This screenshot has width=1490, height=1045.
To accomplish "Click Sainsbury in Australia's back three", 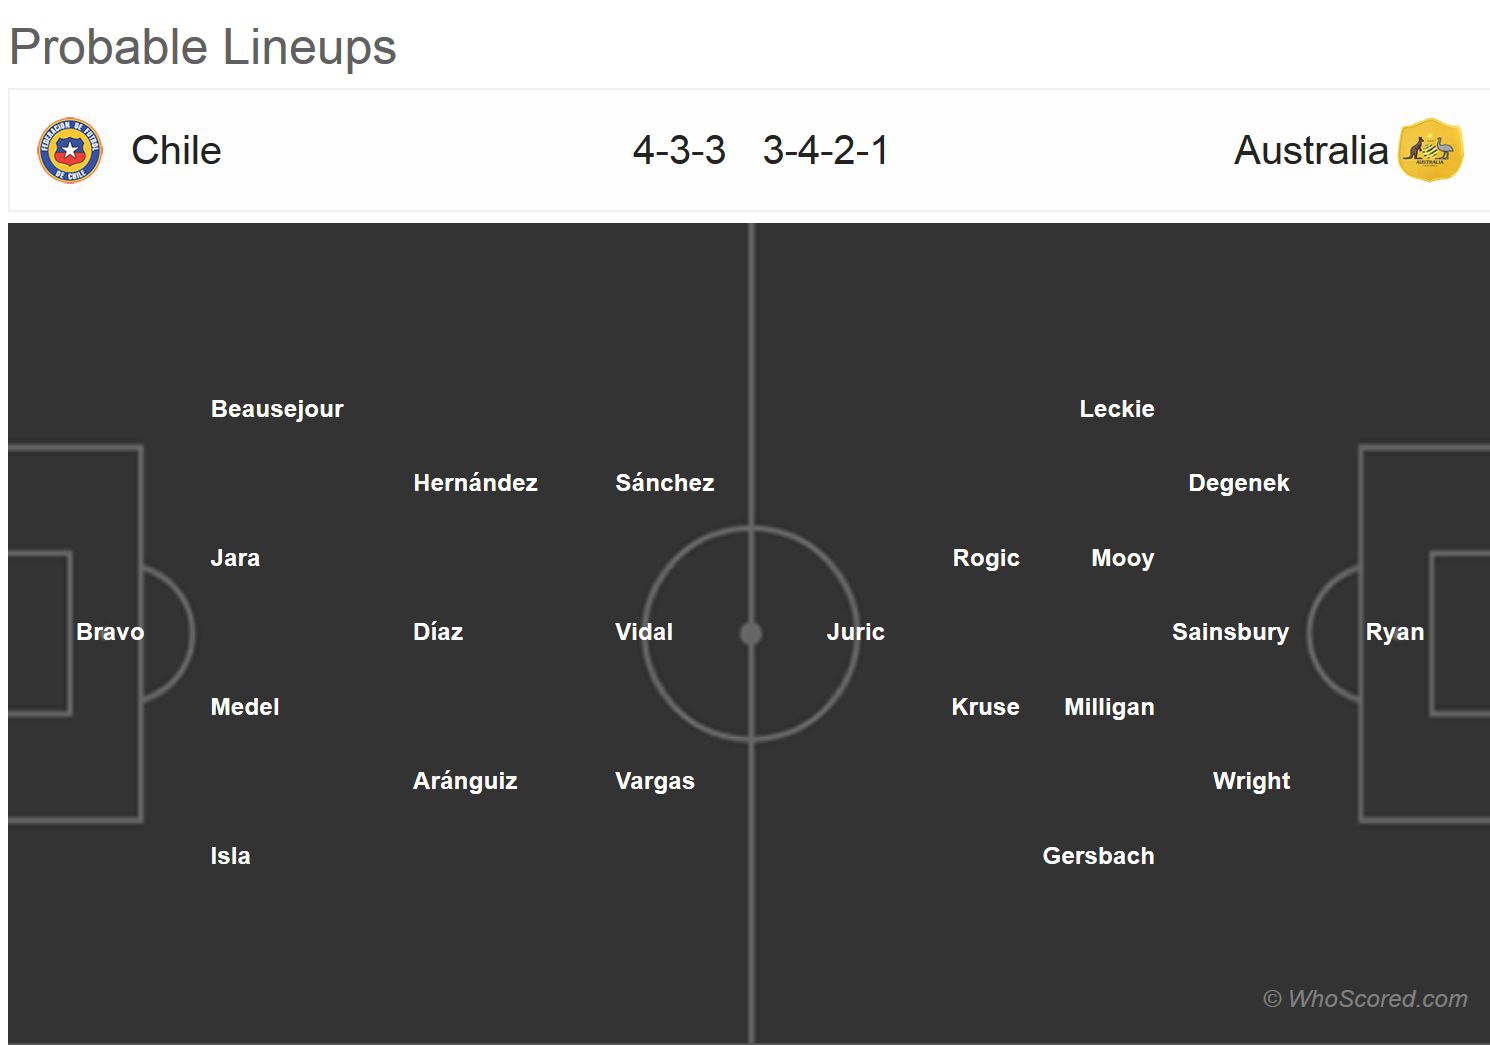I will (x=1230, y=632).
